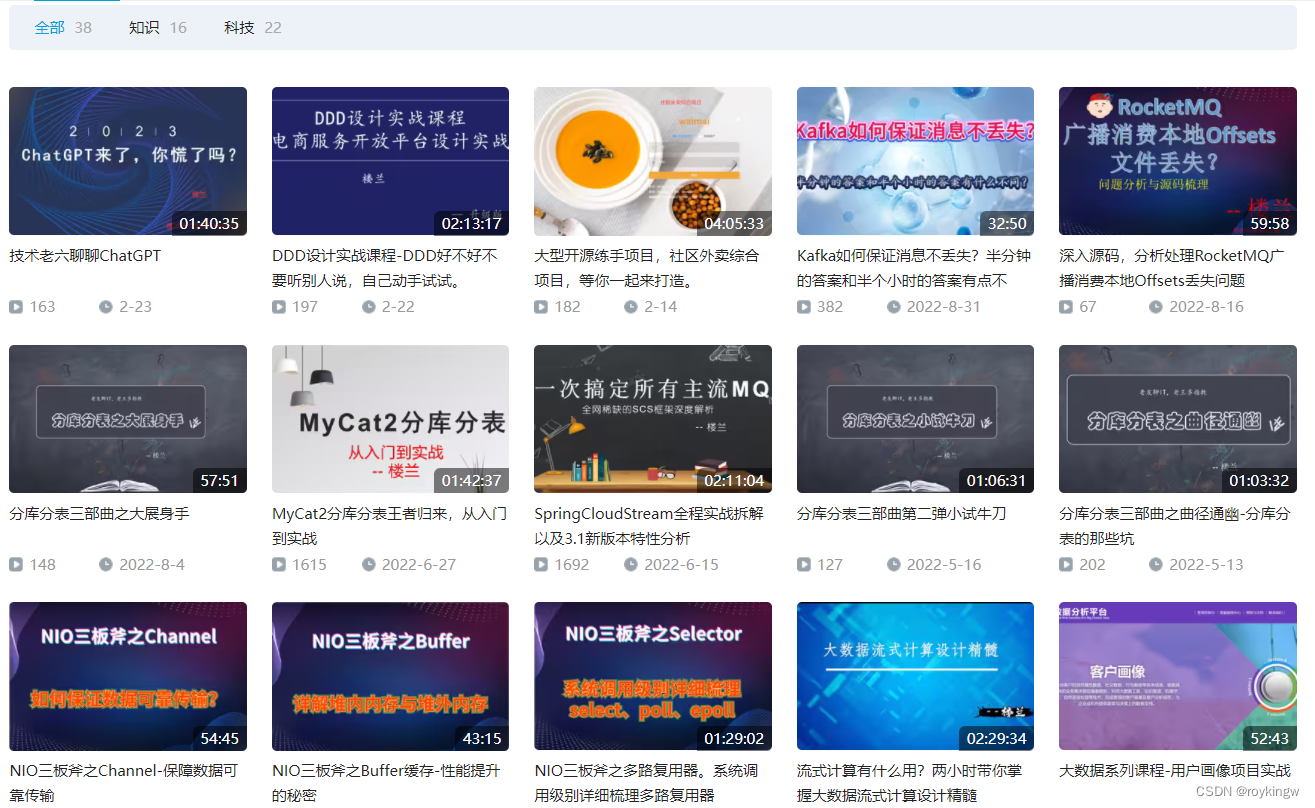Image resolution: width=1315 pixels, height=808 pixels.
Task: Open the 分库表之小试牛刀 thumbnail
Action: point(915,419)
